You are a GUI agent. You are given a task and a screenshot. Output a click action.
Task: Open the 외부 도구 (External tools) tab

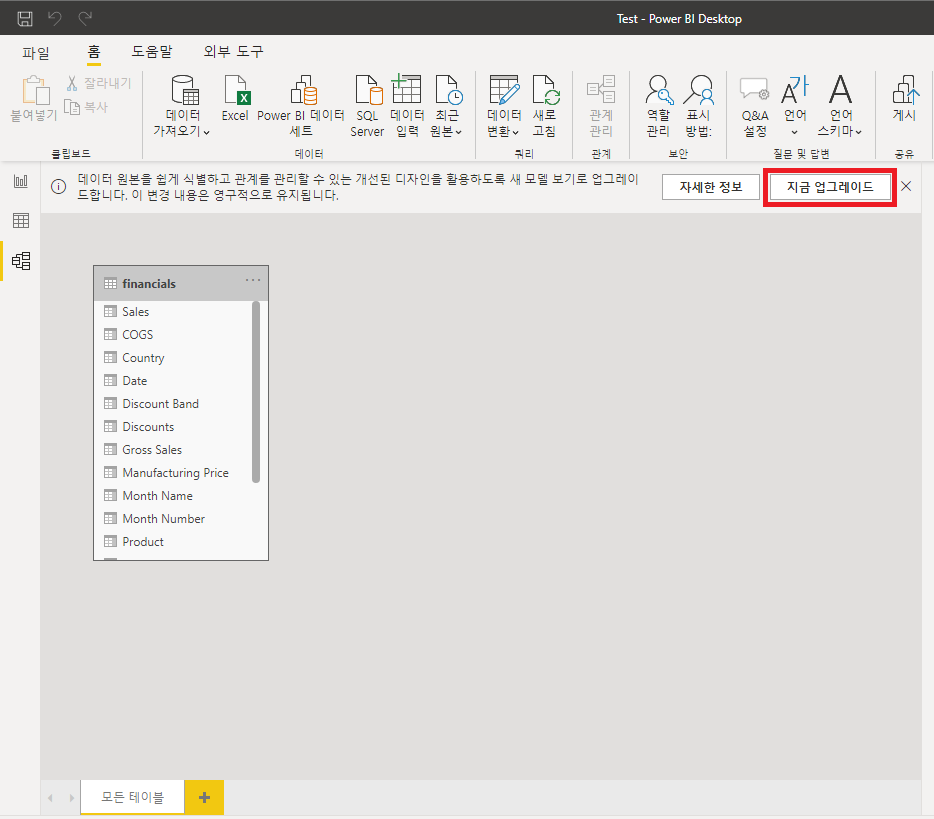[x=233, y=52]
